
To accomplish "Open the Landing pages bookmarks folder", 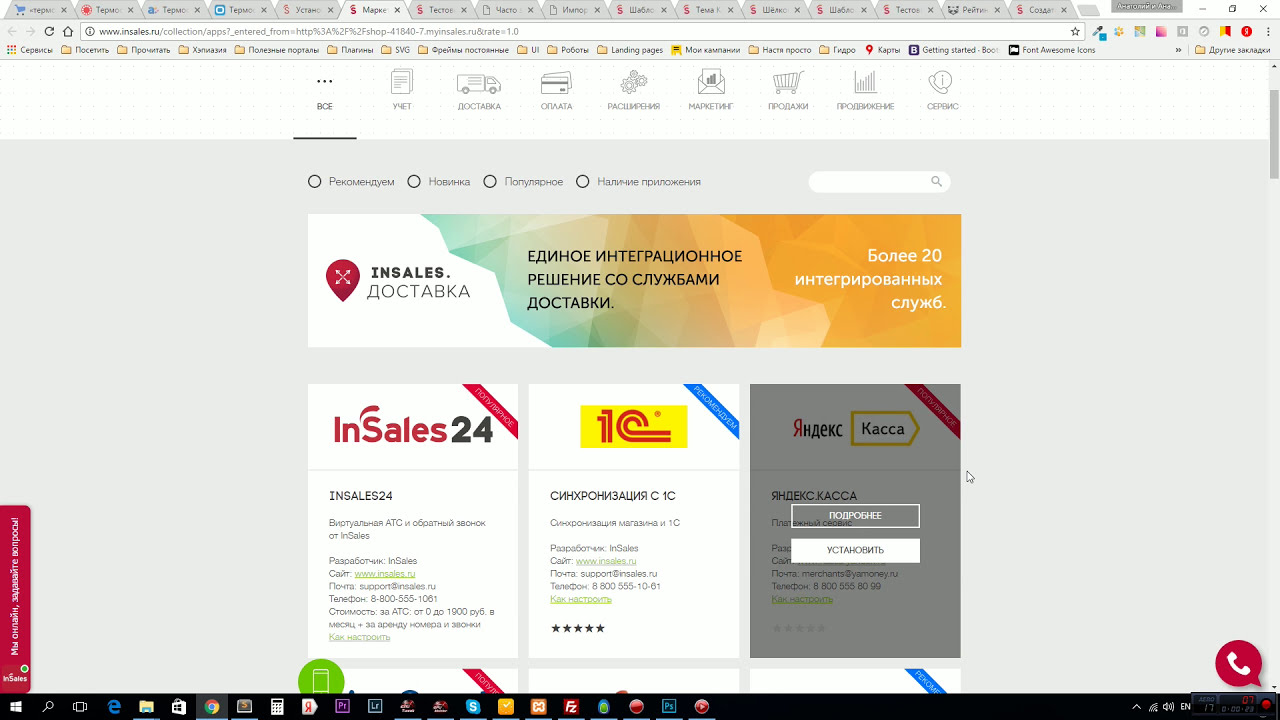I will pyautogui.click(x=630, y=50).
